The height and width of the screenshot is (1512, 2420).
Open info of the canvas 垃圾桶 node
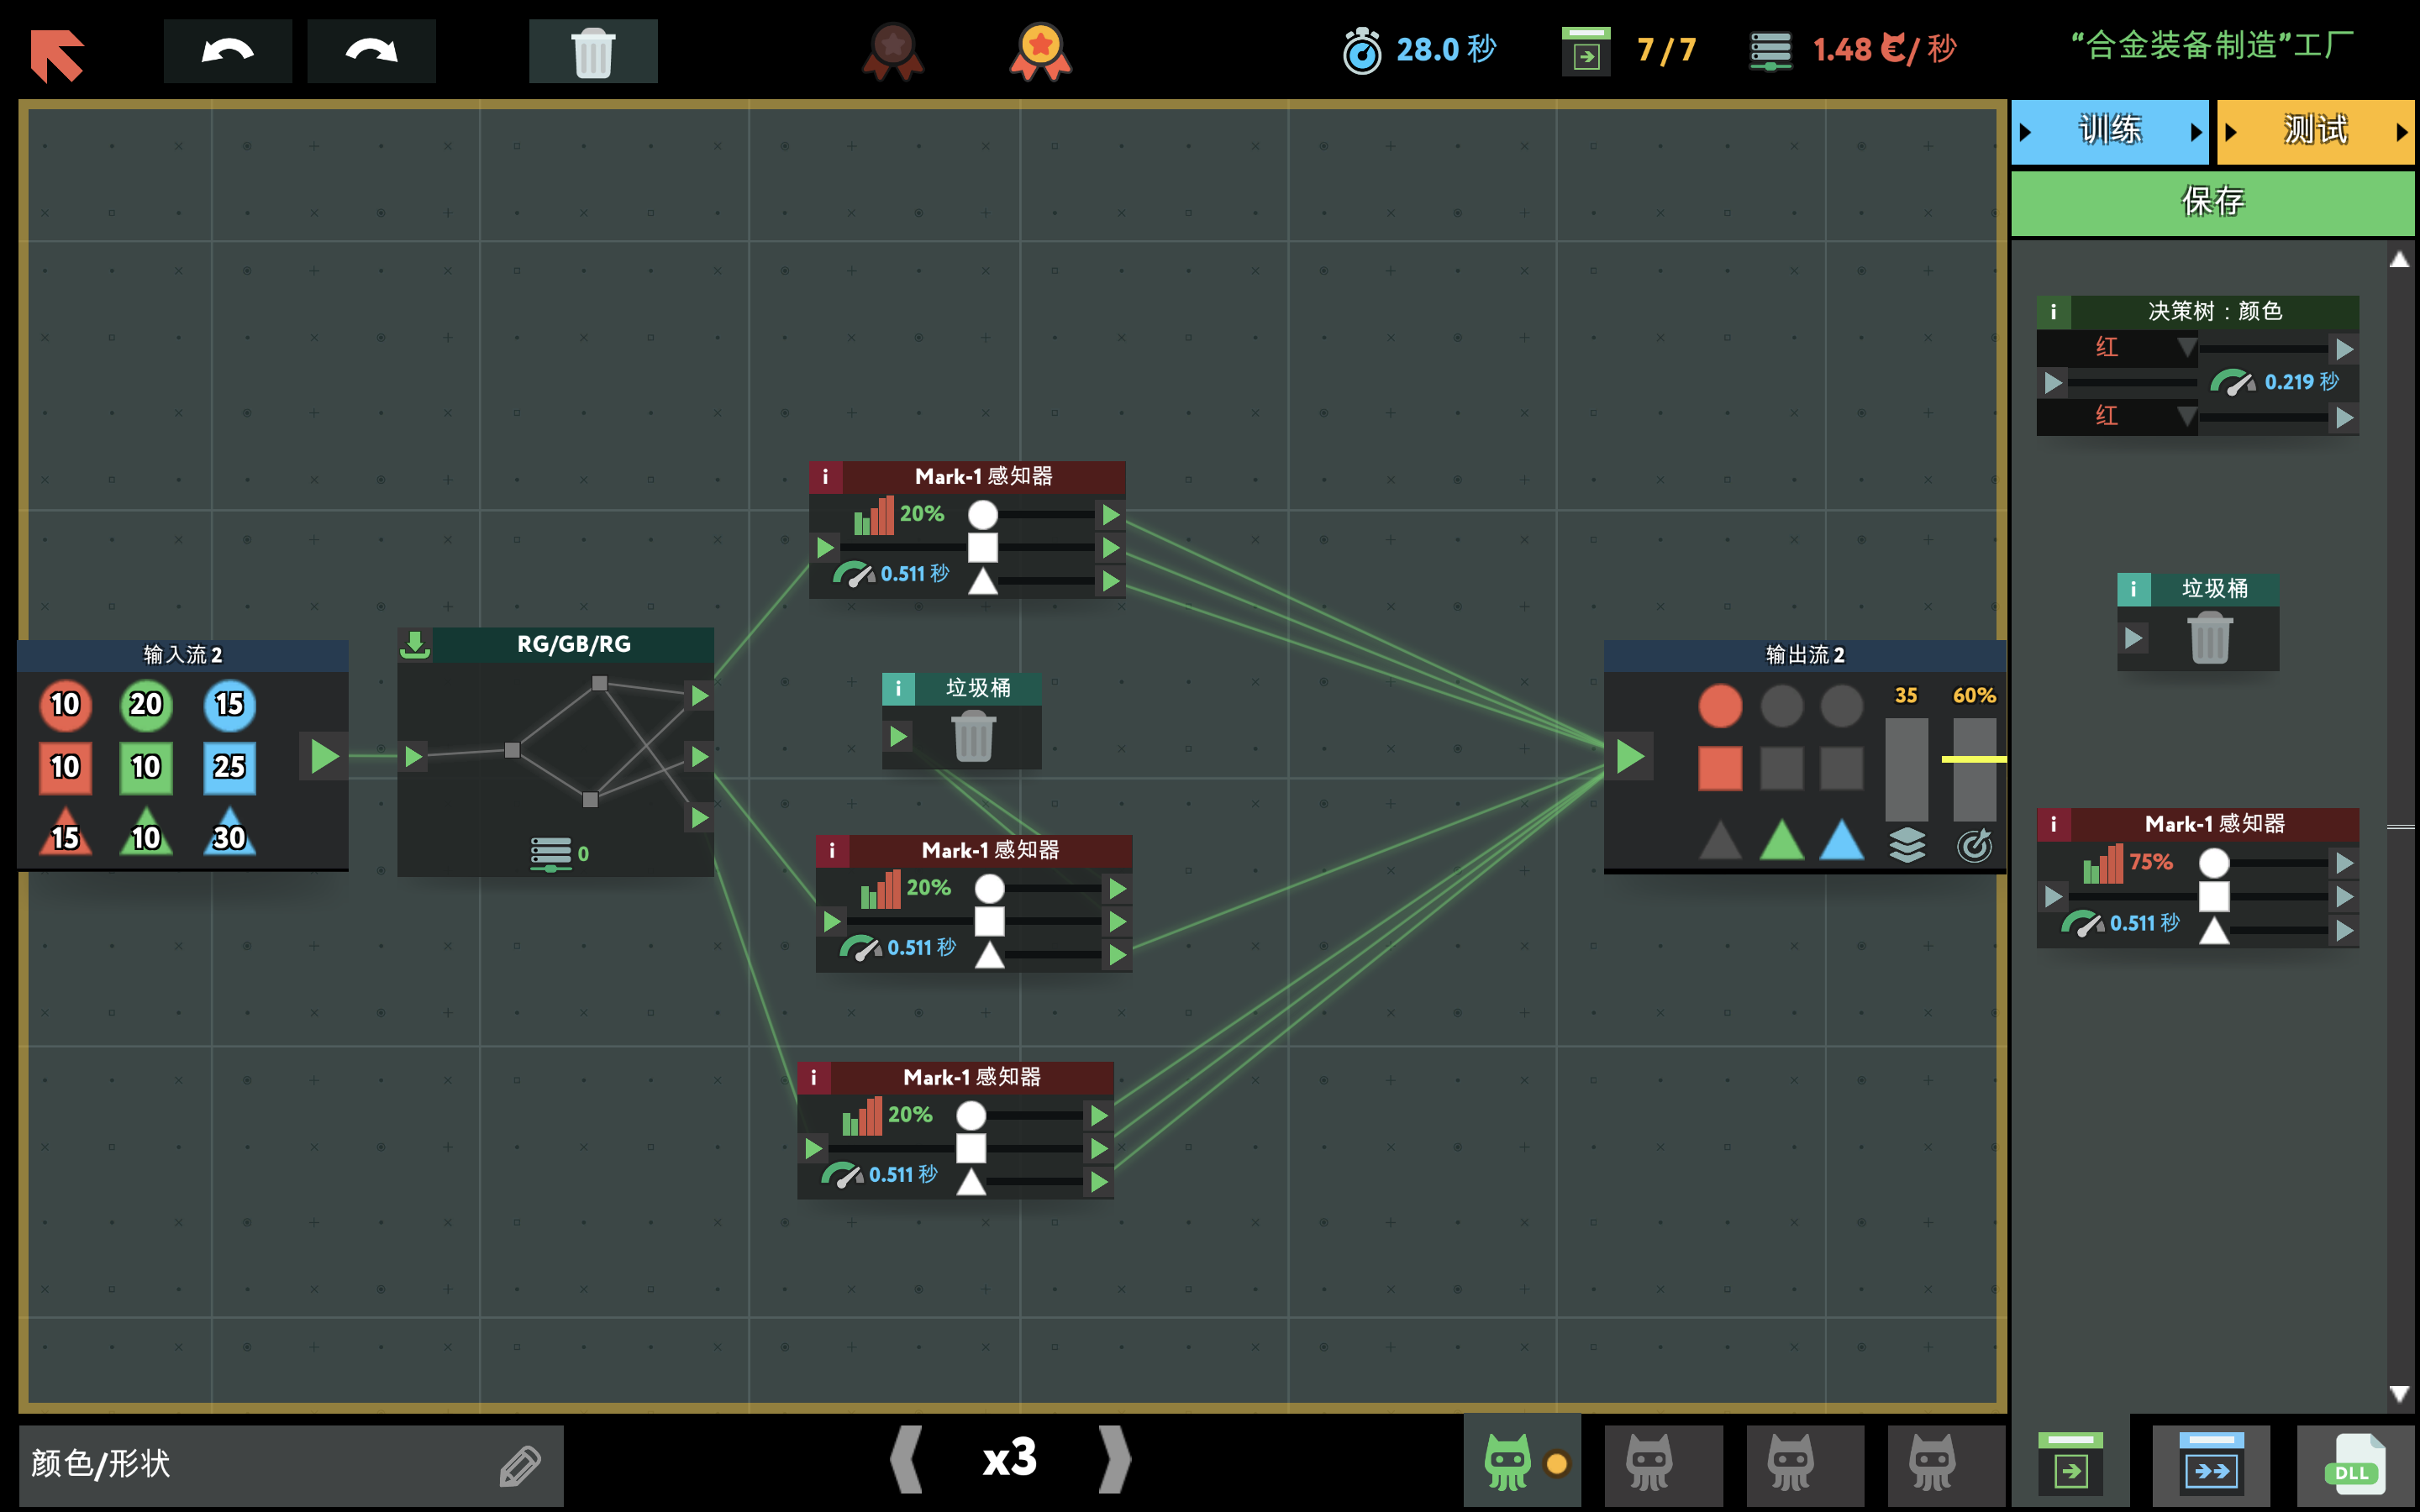[x=898, y=688]
